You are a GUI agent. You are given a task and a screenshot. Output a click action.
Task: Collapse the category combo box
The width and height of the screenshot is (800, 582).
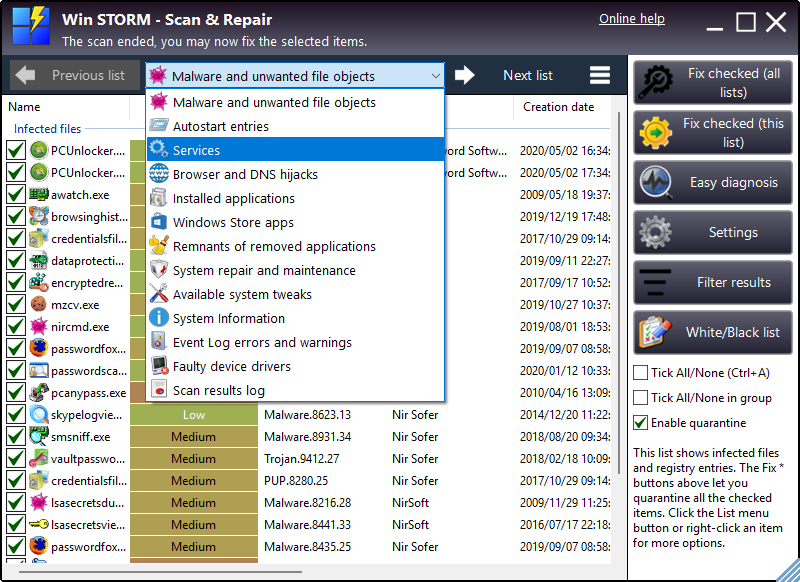coord(437,75)
